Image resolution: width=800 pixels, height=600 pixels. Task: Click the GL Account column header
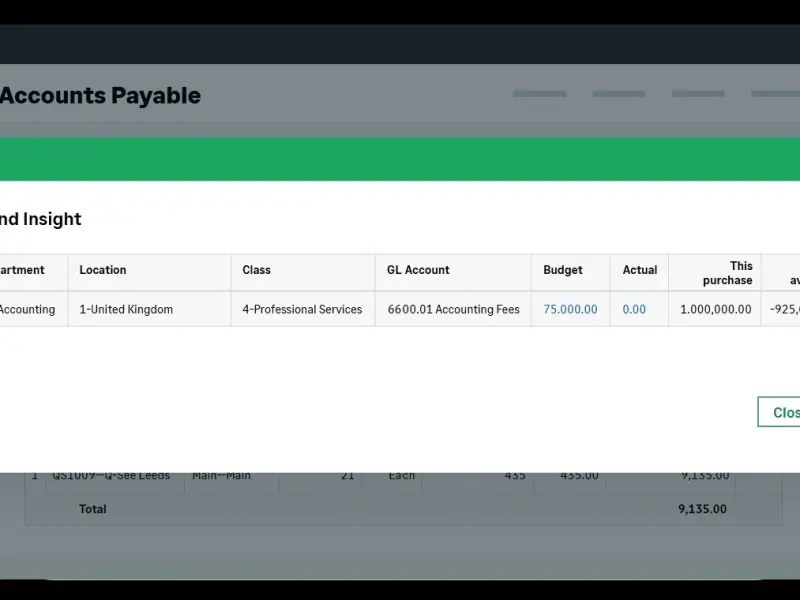418,270
